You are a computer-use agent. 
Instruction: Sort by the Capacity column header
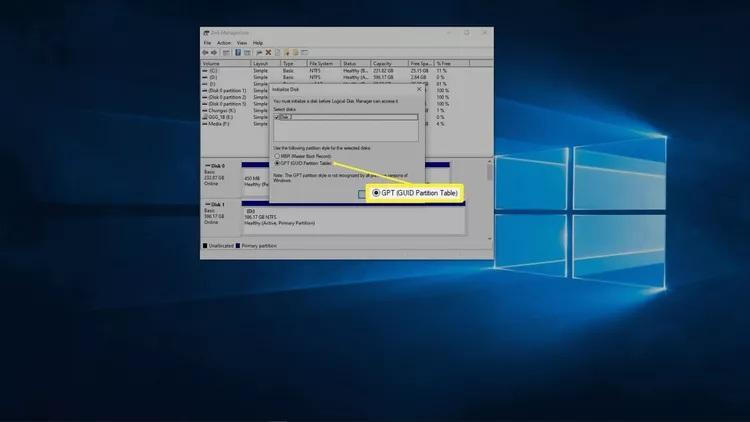pyautogui.click(x=382, y=63)
